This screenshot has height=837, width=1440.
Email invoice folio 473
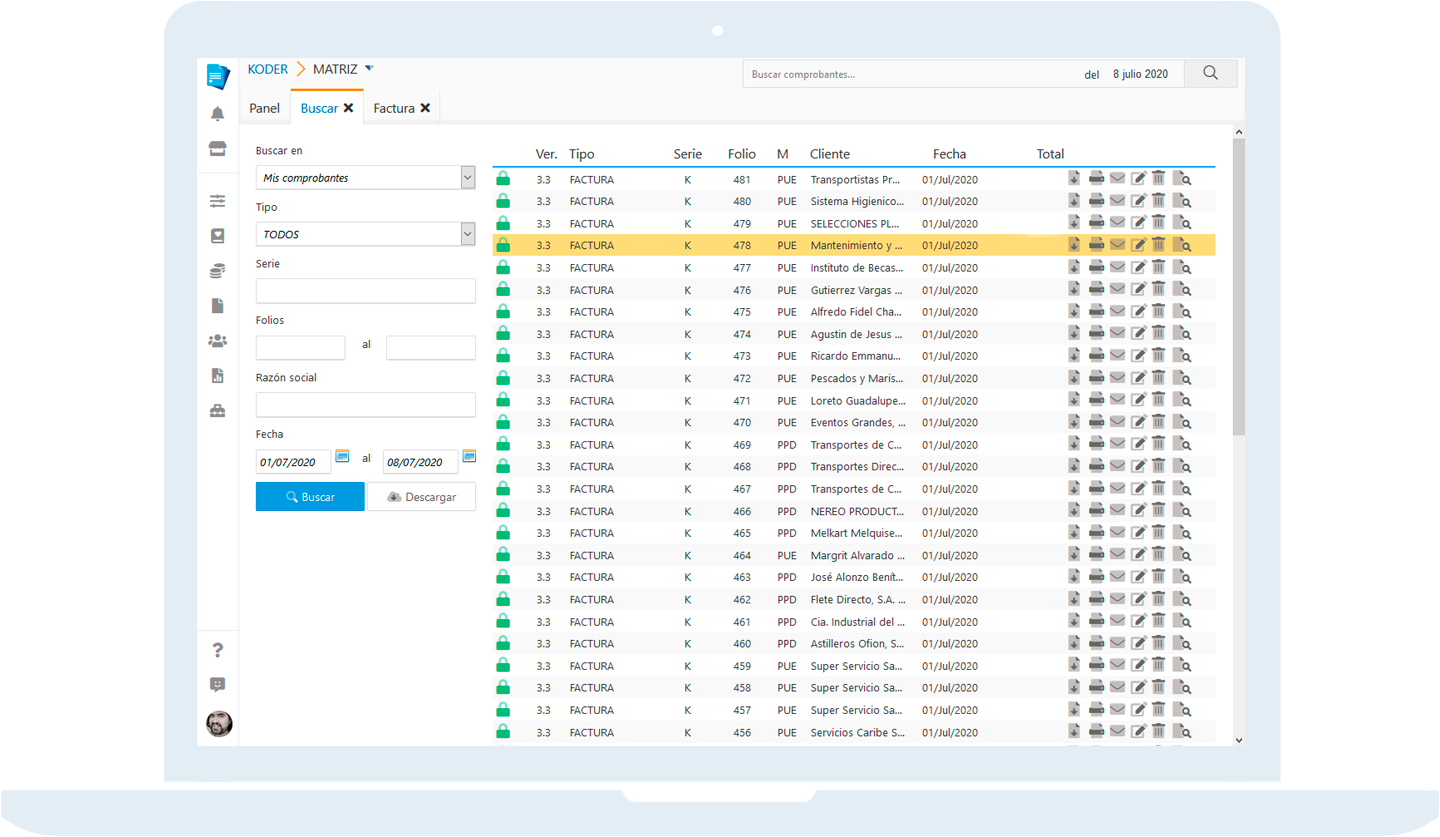(1118, 356)
